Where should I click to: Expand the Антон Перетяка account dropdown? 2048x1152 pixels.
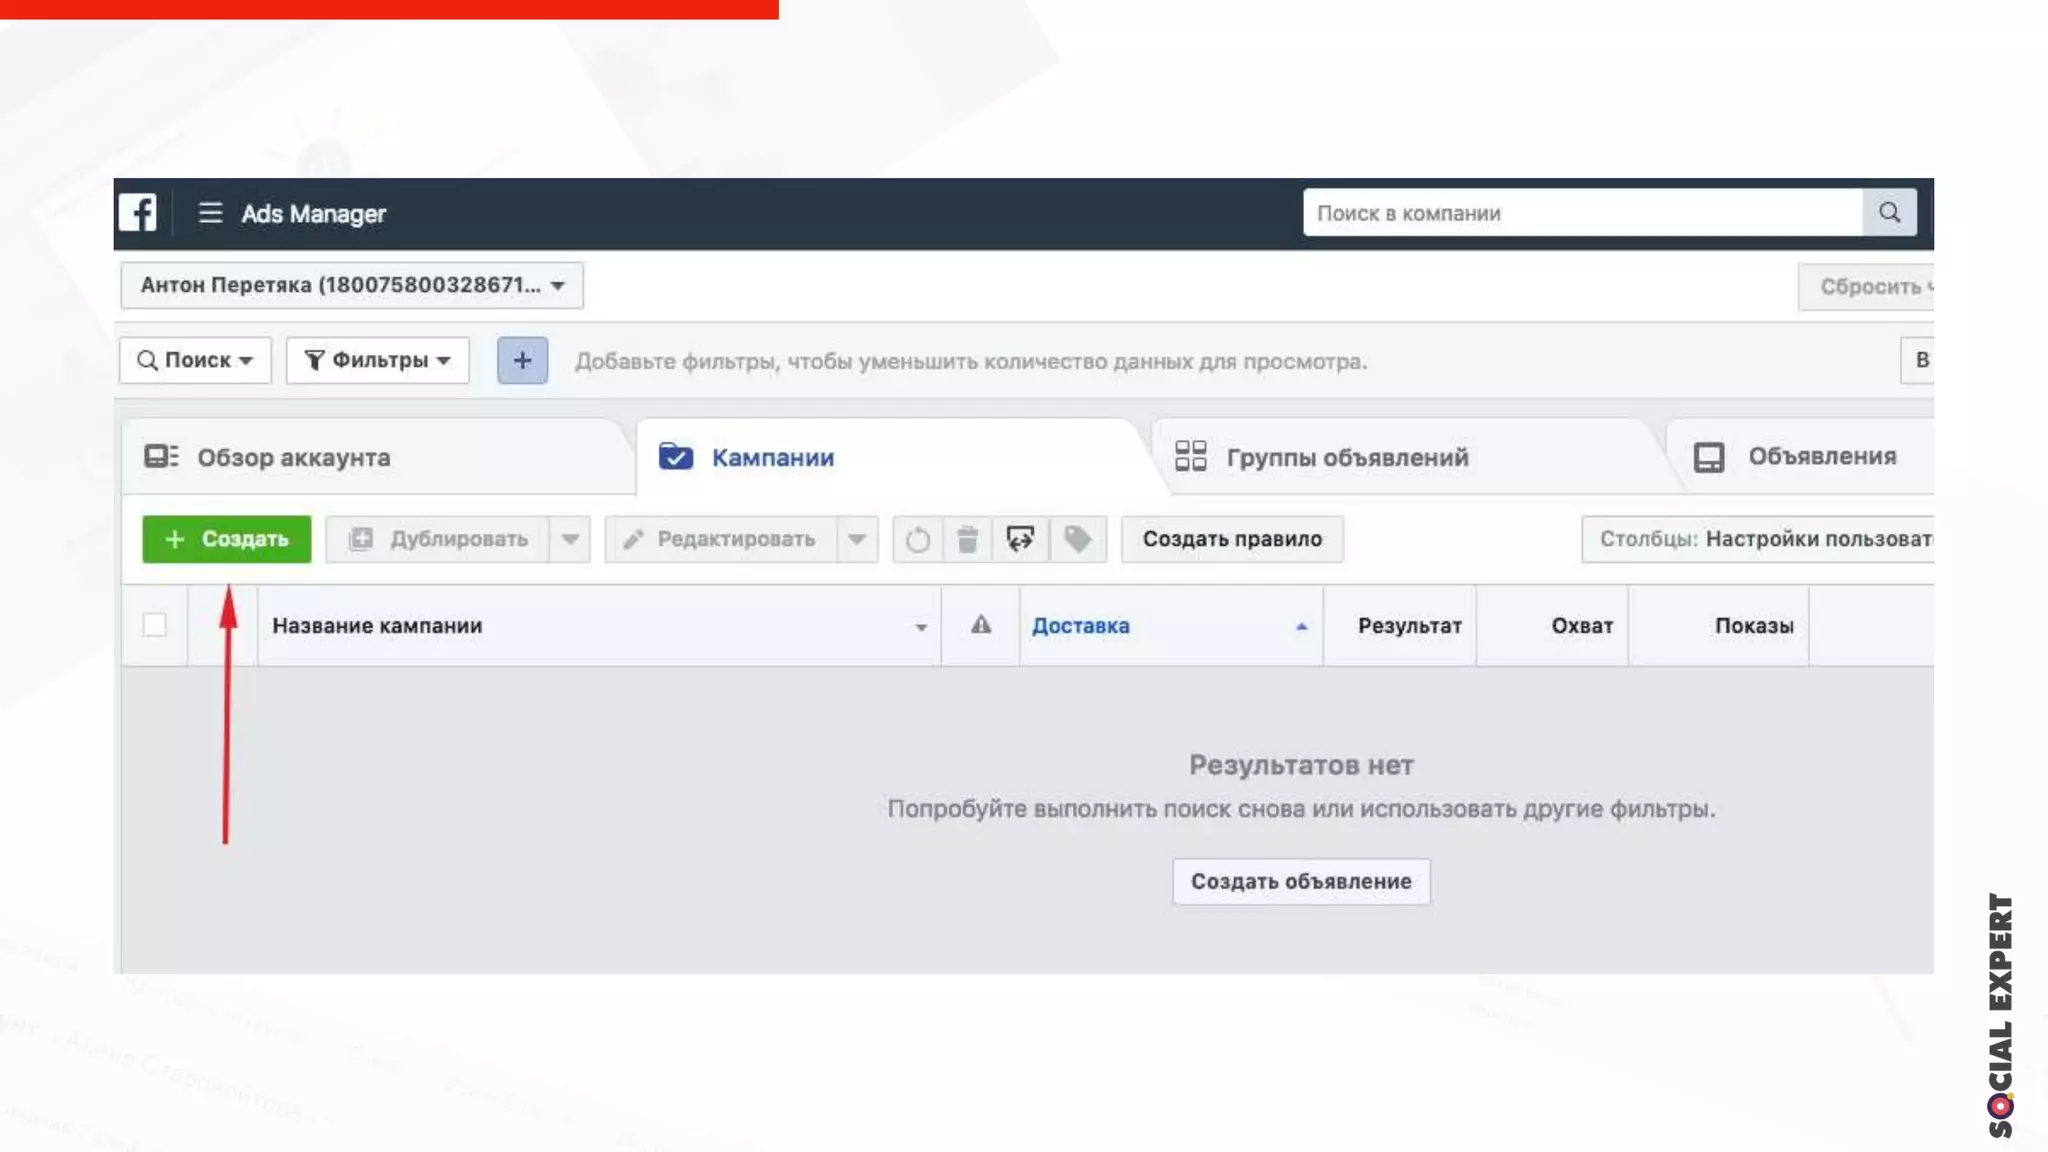tap(352, 285)
